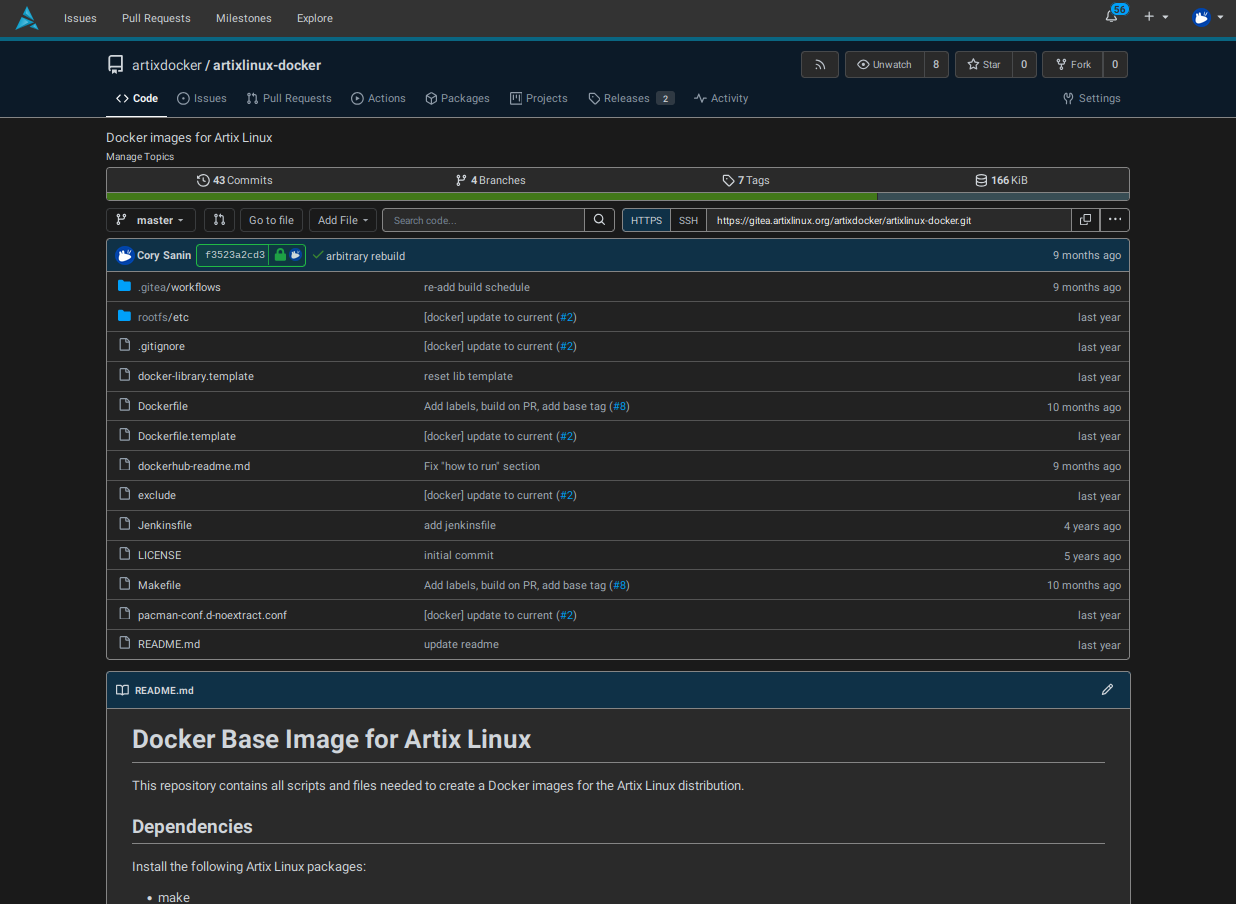The width and height of the screenshot is (1236, 904).
Task: Open the Jenkinsfile
Action: (x=165, y=525)
